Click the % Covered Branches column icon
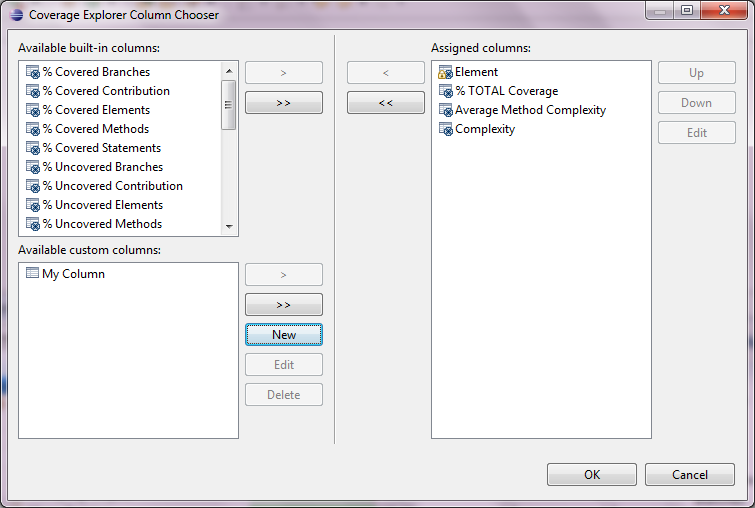The image size is (755, 508). click(32, 72)
